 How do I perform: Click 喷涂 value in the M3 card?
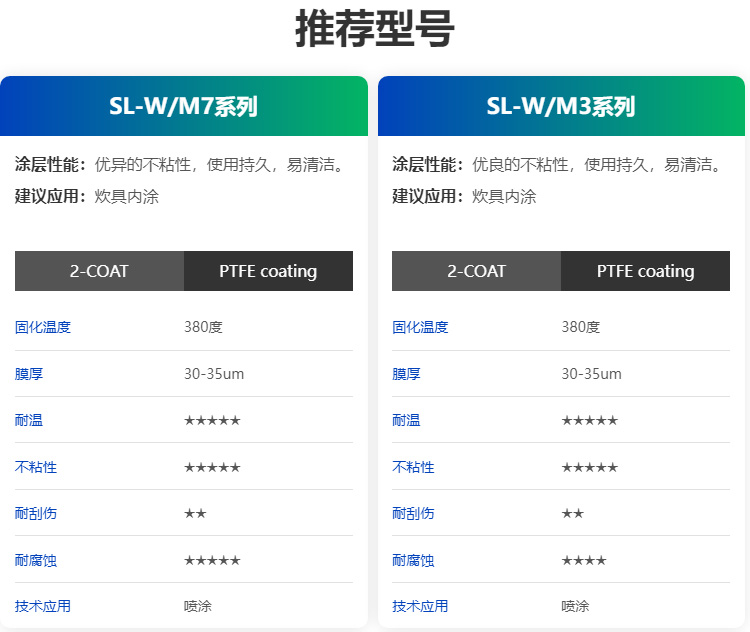pos(575,606)
